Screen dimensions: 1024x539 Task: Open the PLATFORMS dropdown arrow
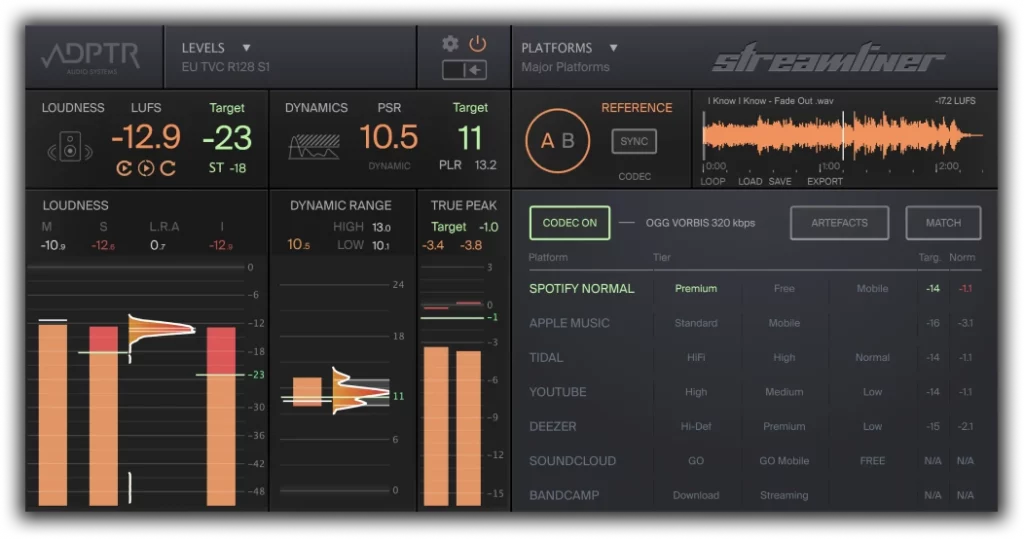[613, 48]
